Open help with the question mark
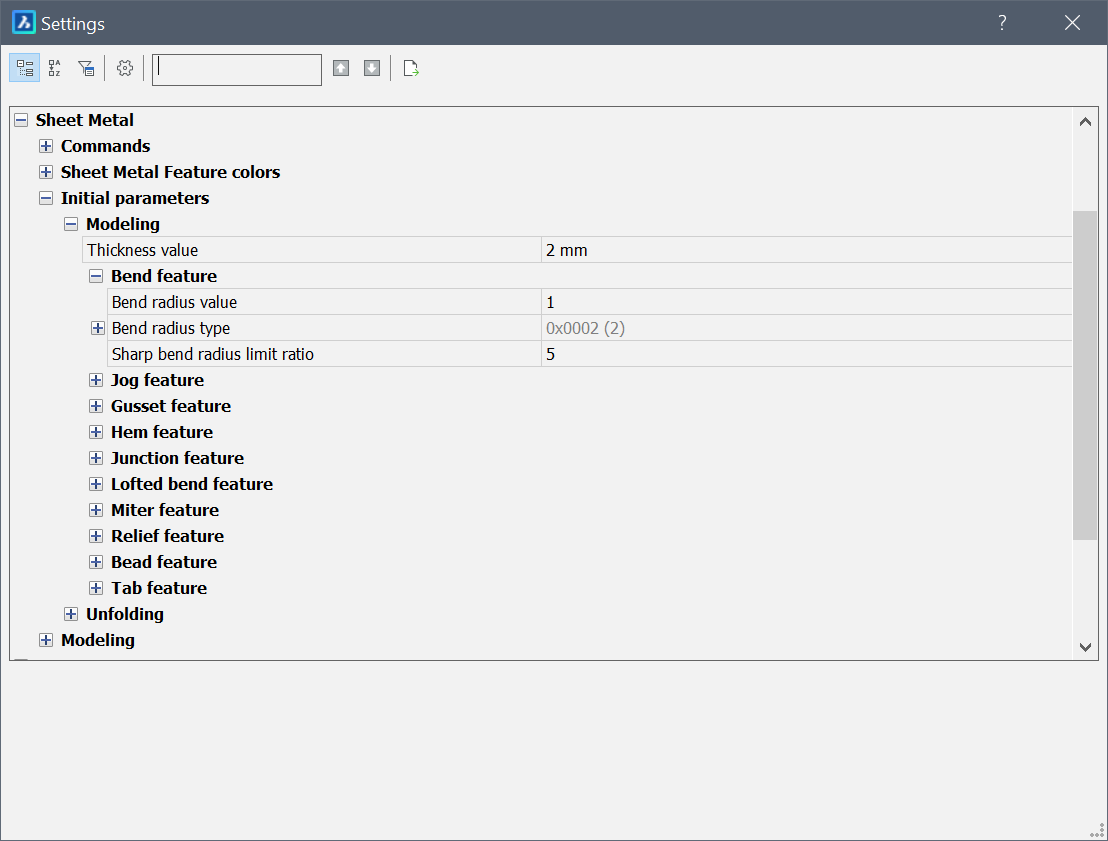1108x841 pixels. (1002, 23)
